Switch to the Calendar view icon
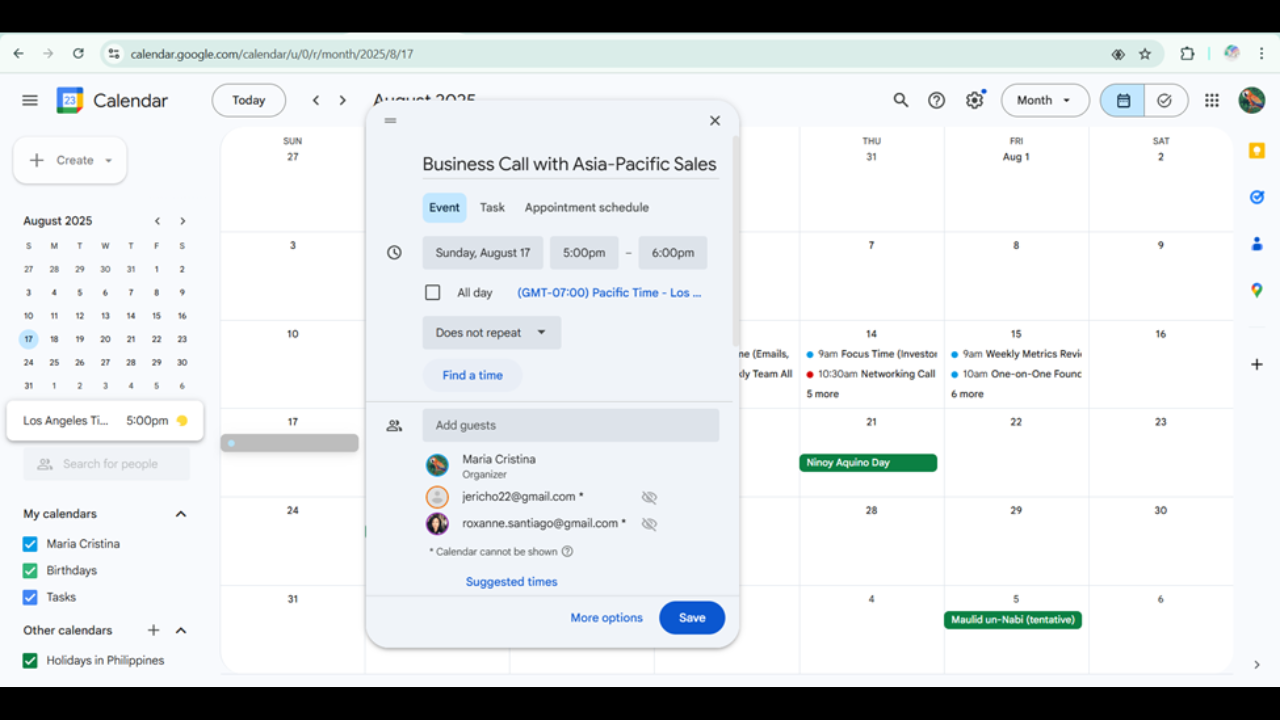Screen dimensions: 1280x720 [x=1123, y=100]
